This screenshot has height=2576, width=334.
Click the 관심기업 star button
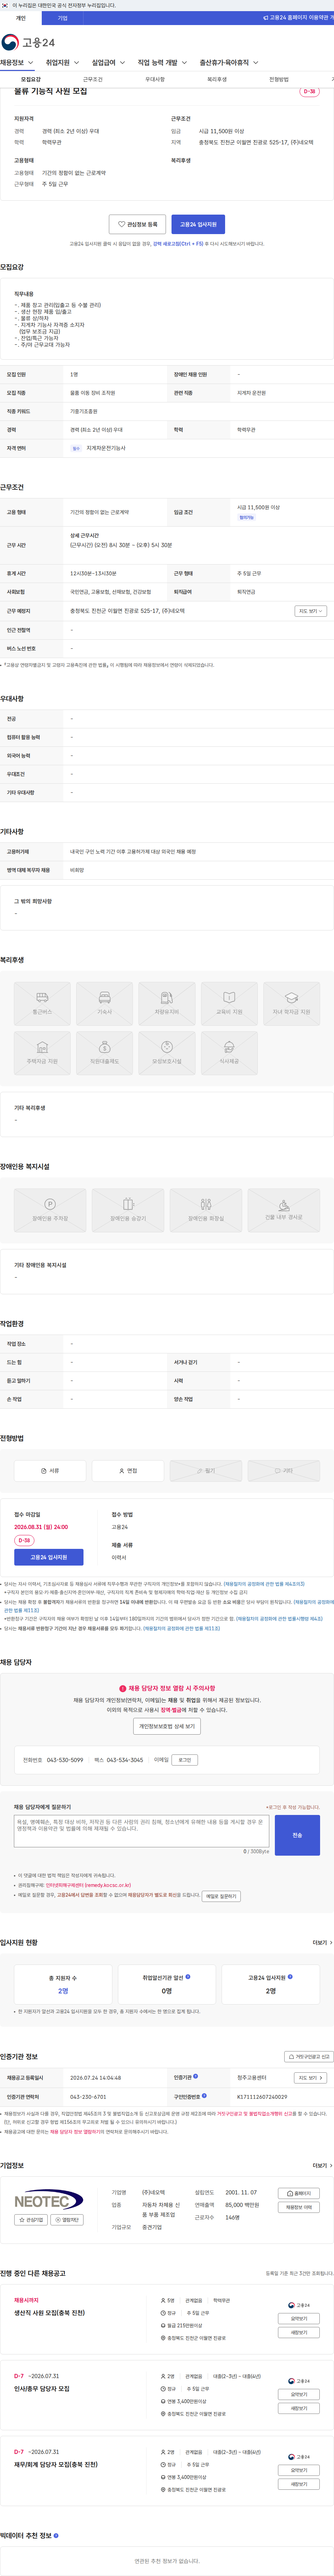click(x=31, y=2219)
